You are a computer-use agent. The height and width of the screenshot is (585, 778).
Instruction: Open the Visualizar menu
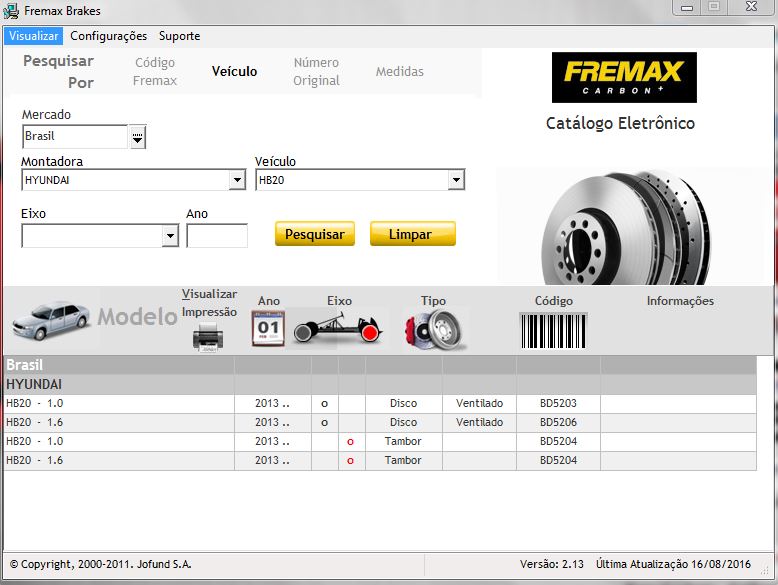pyautogui.click(x=34, y=36)
